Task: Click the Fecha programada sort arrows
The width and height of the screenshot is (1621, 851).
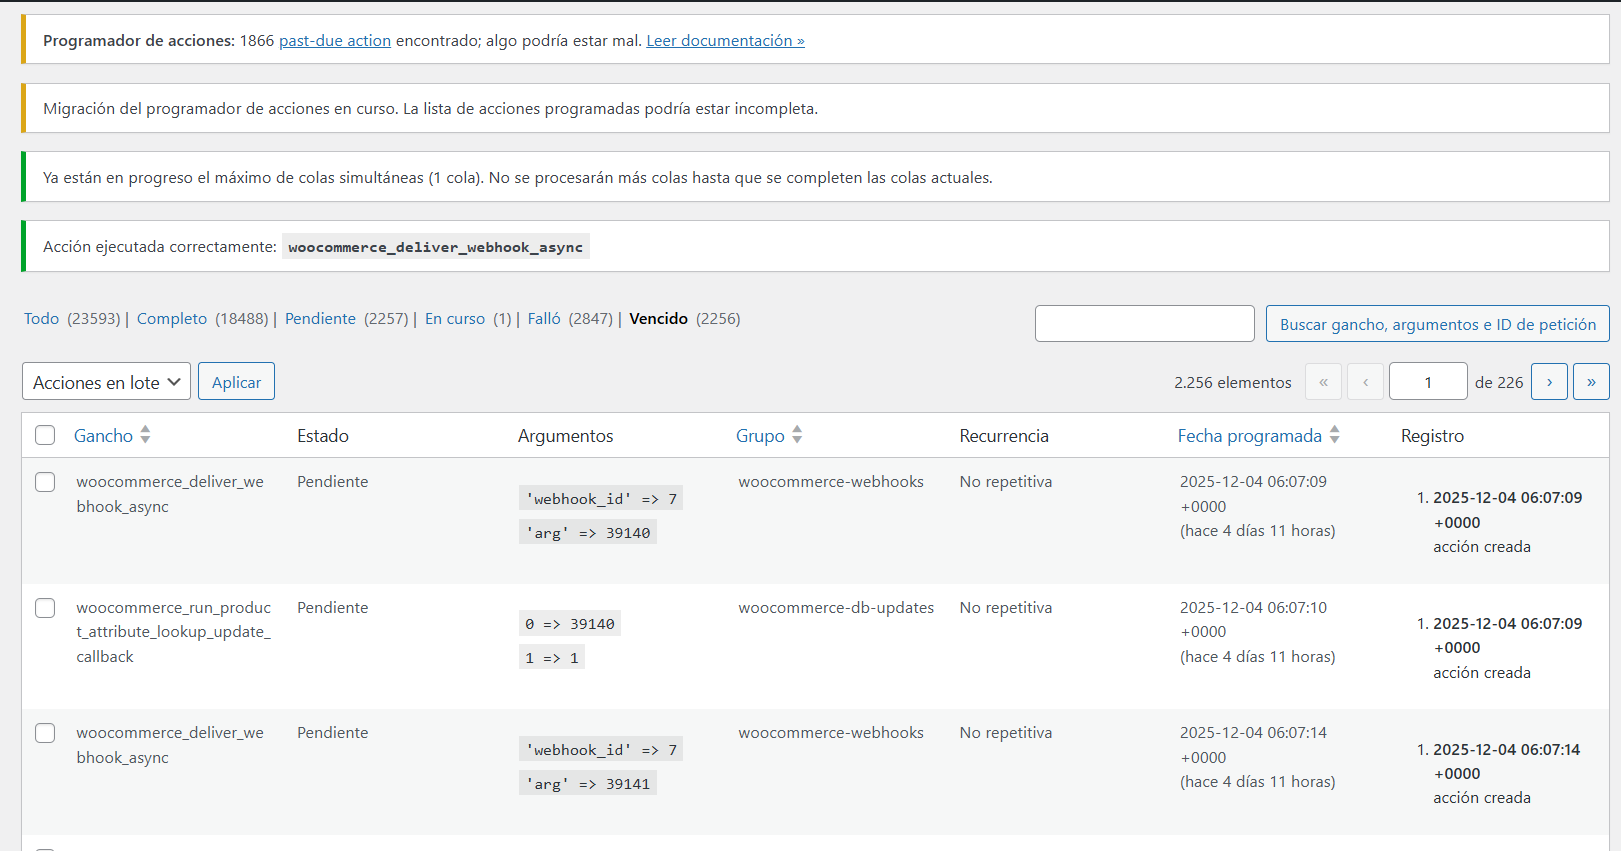Action: pos(1334,435)
